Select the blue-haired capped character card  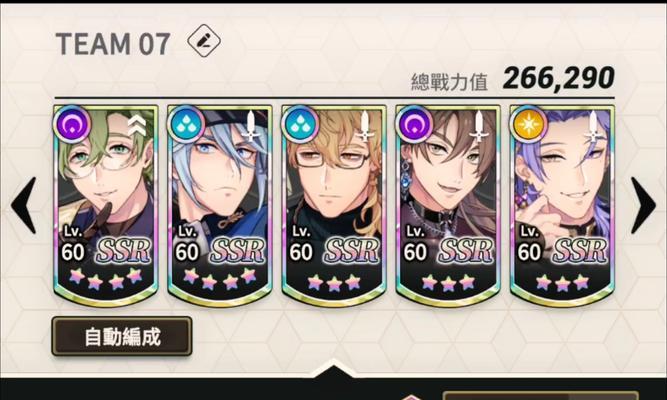(220, 206)
